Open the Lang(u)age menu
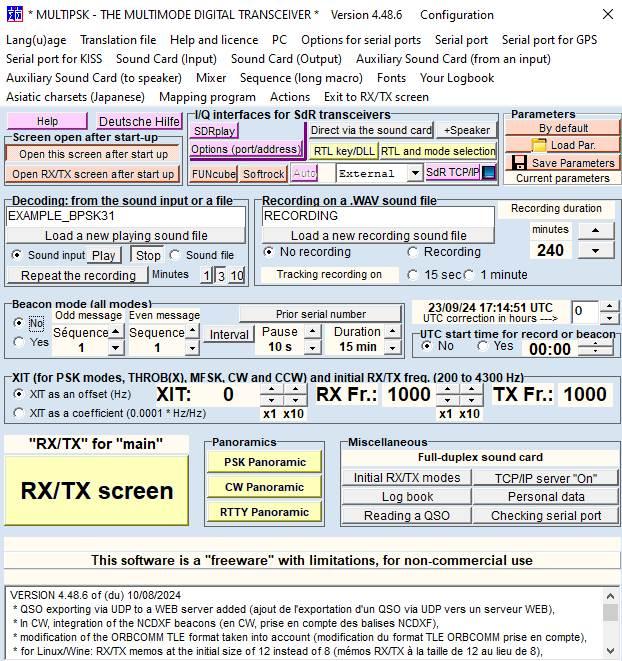622x661 pixels. coord(36,40)
